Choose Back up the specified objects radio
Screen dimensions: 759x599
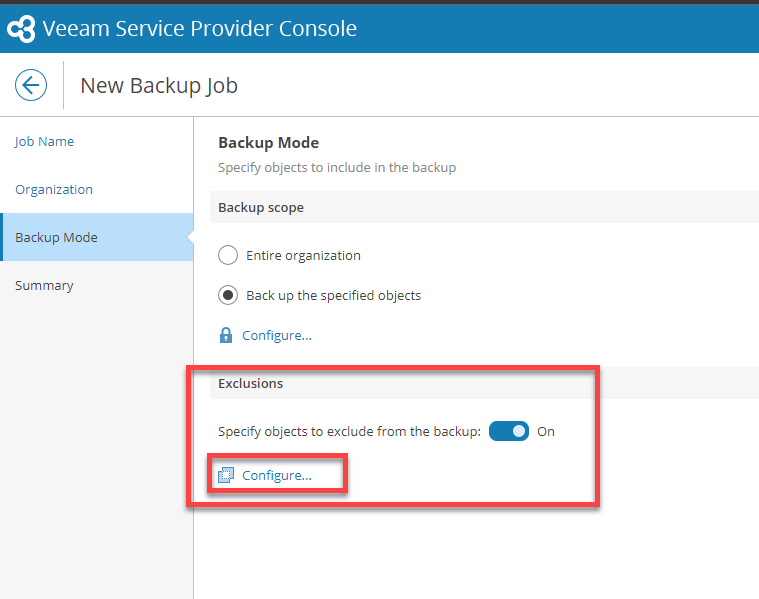(228, 295)
